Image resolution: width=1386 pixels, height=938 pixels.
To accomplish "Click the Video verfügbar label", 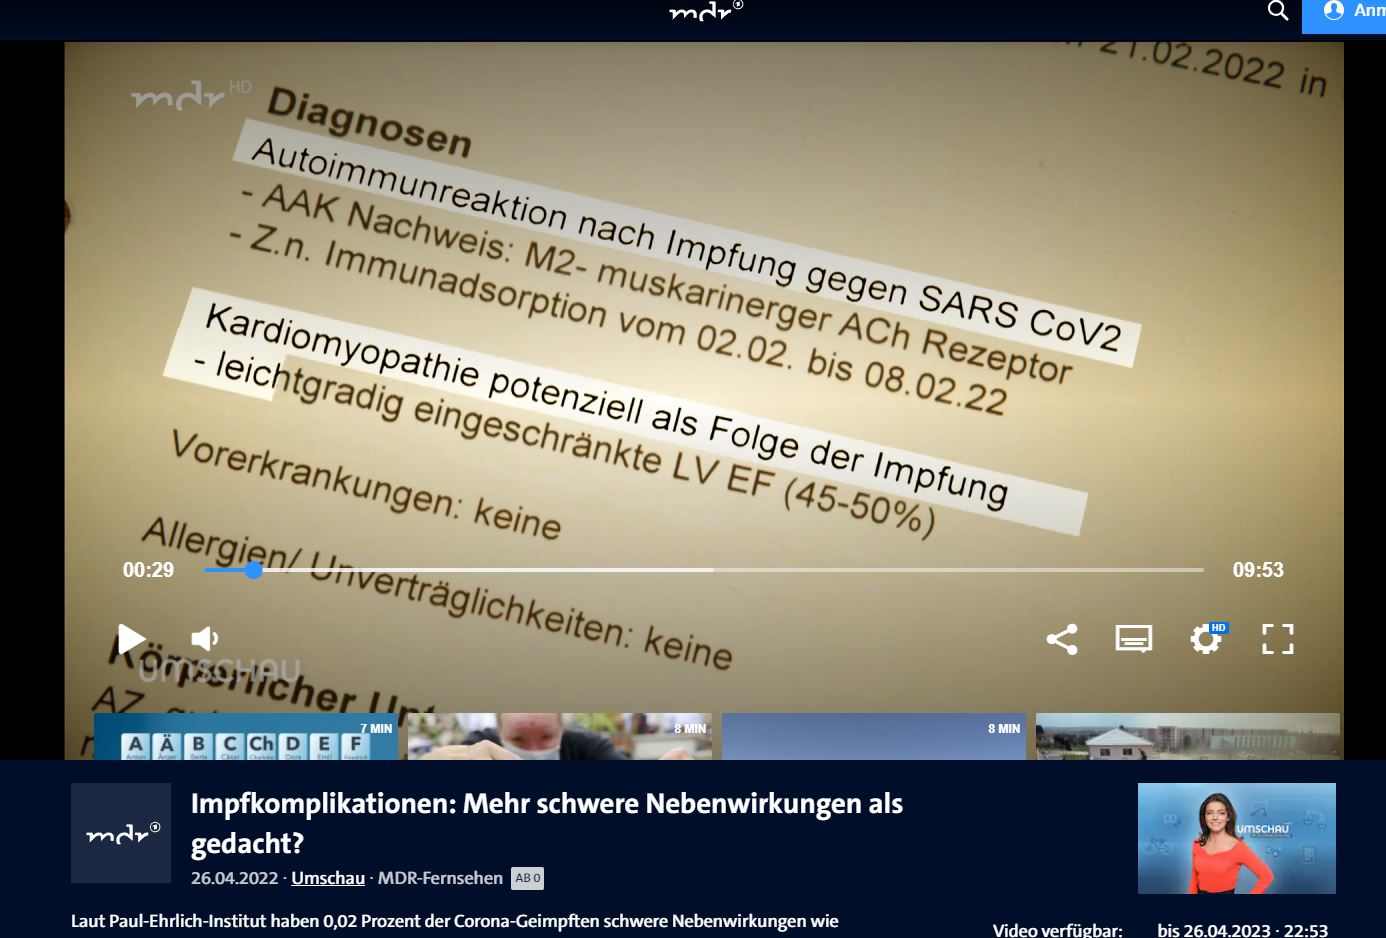I will point(1058,930).
